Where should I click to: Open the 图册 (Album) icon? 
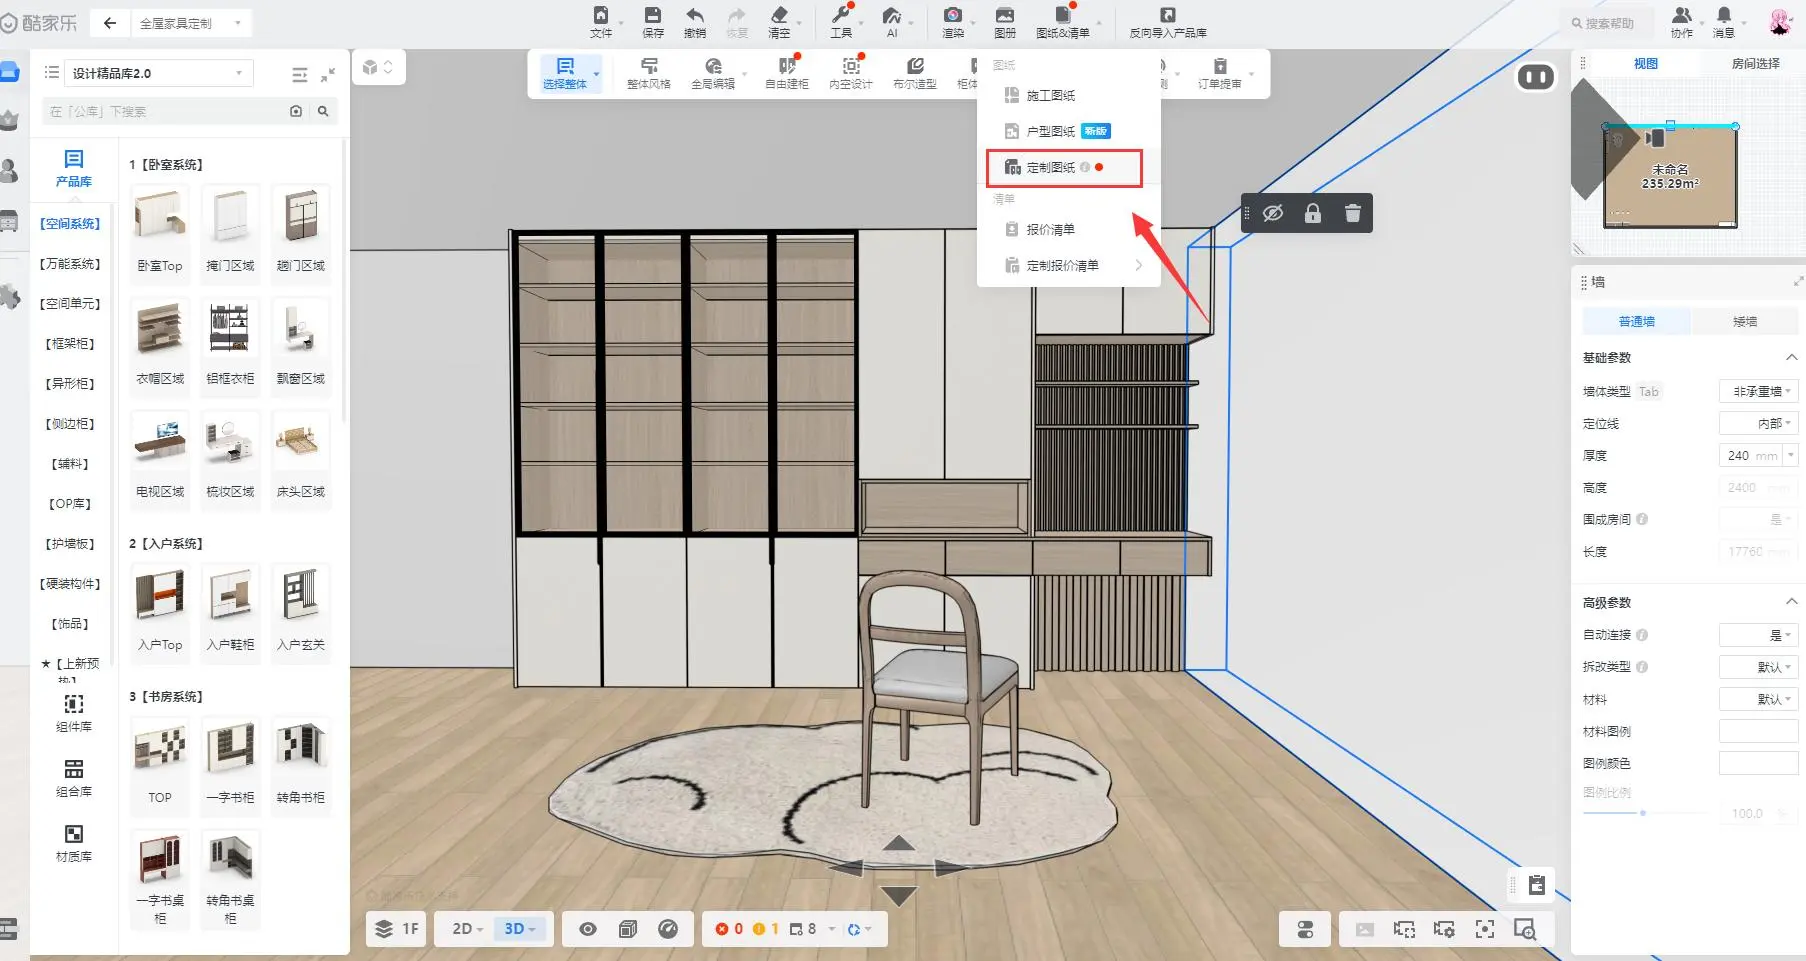click(1004, 15)
